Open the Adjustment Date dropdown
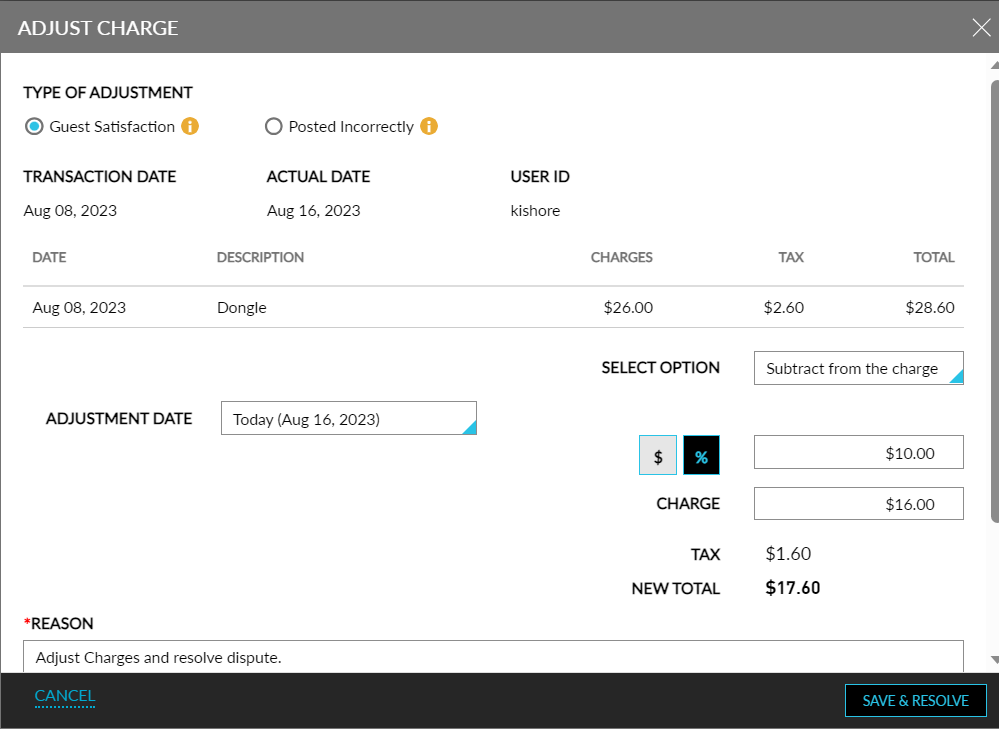This screenshot has width=999, height=729. pyautogui.click(x=348, y=418)
